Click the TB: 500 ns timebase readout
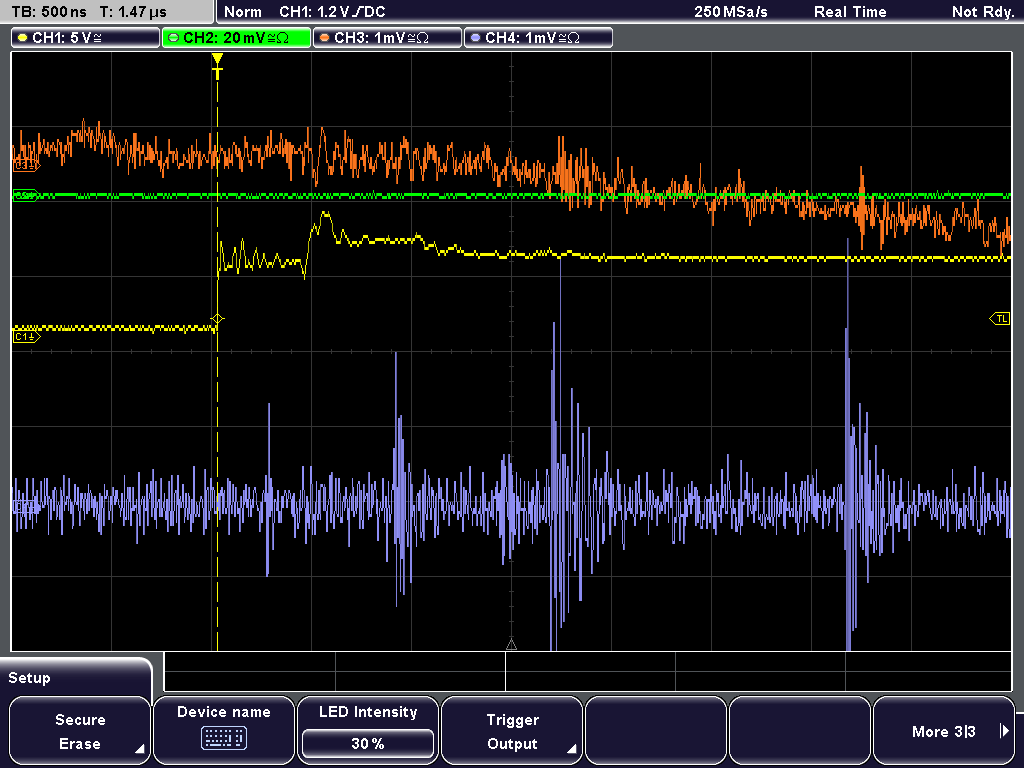The height and width of the screenshot is (768, 1024). (49, 12)
